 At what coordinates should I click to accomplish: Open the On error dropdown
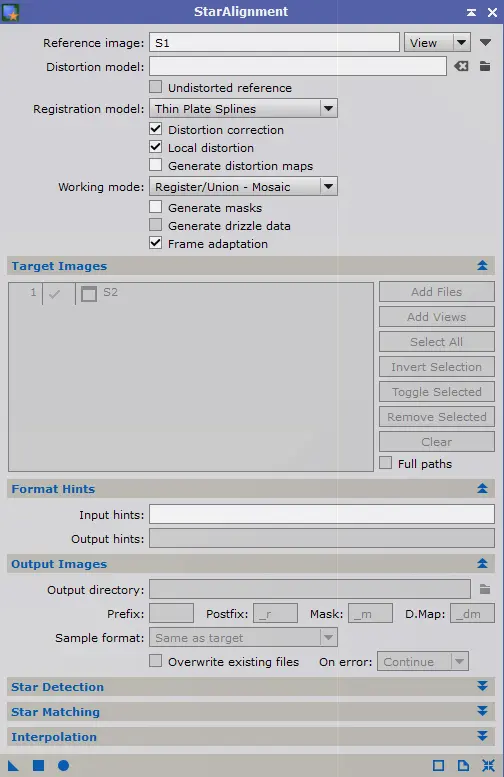click(423, 662)
